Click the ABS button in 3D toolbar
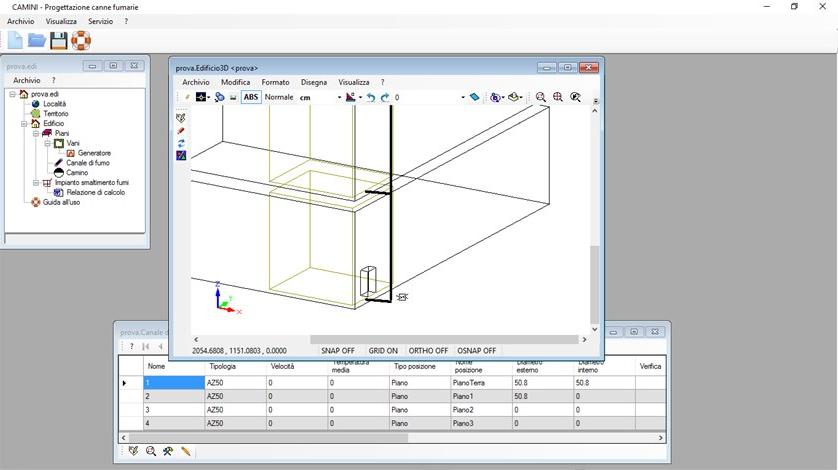Screen dimensions: 838x470 pos(251,98)
